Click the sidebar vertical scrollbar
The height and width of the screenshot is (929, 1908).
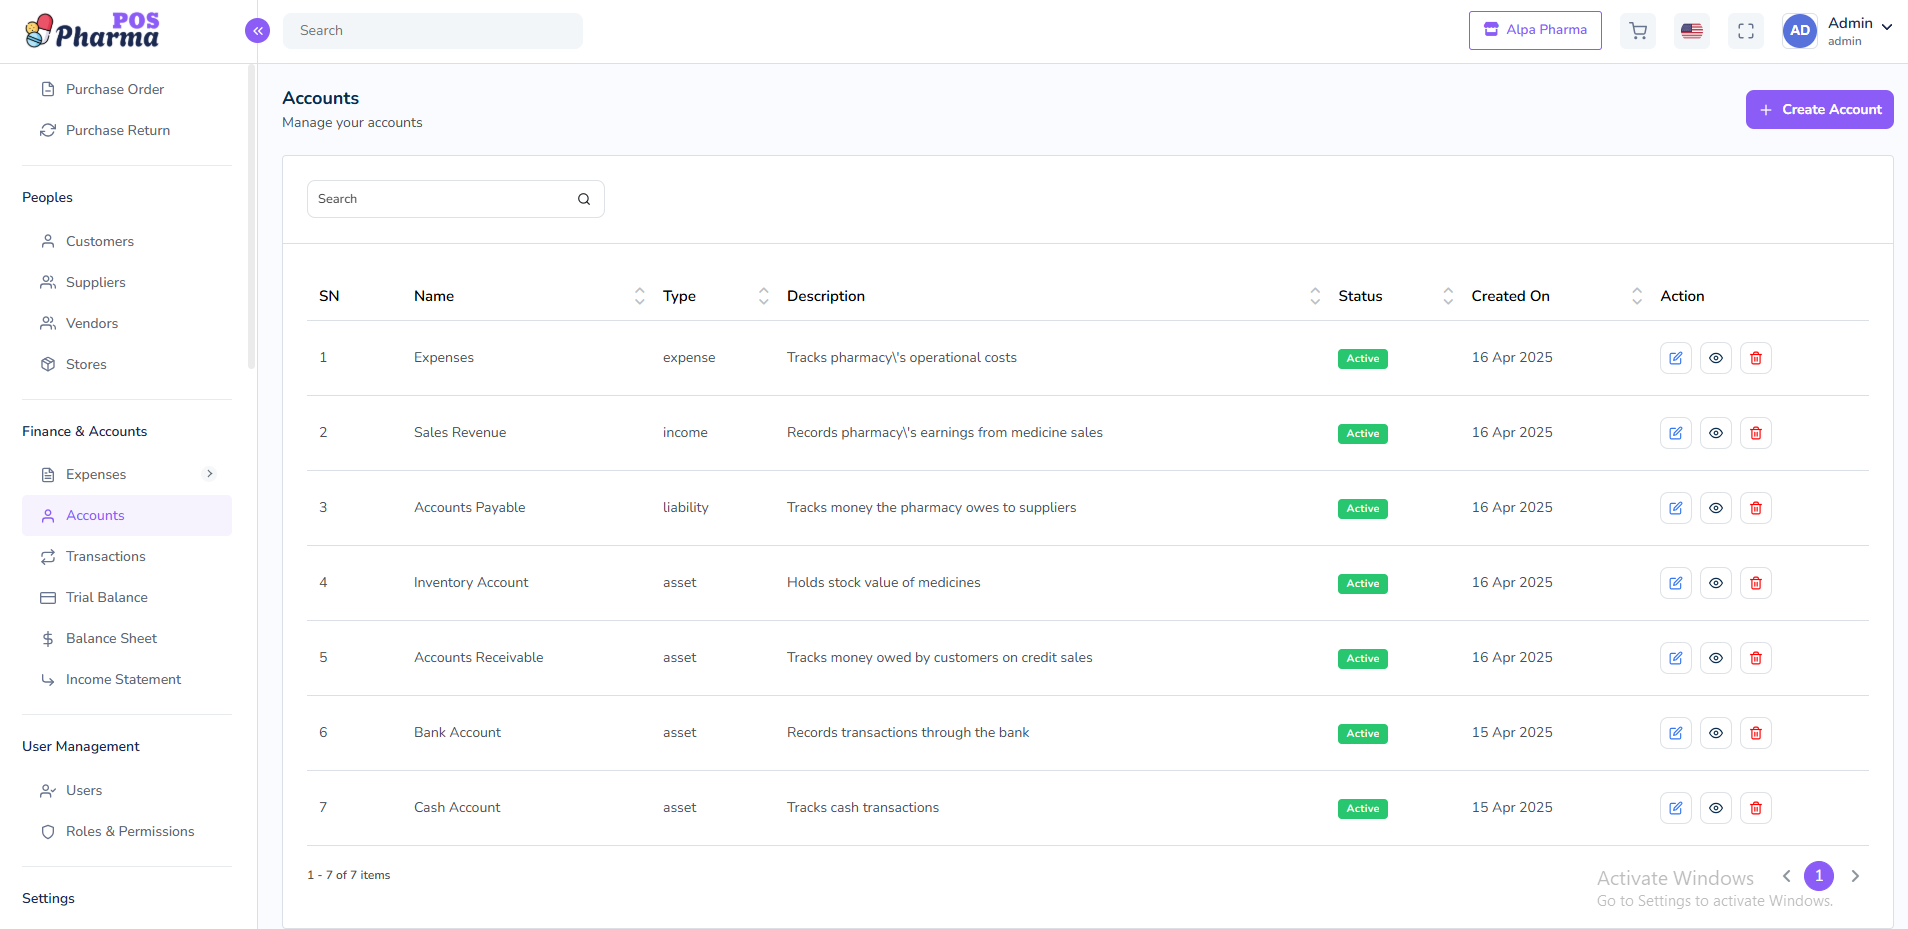[x=251, y=220]
